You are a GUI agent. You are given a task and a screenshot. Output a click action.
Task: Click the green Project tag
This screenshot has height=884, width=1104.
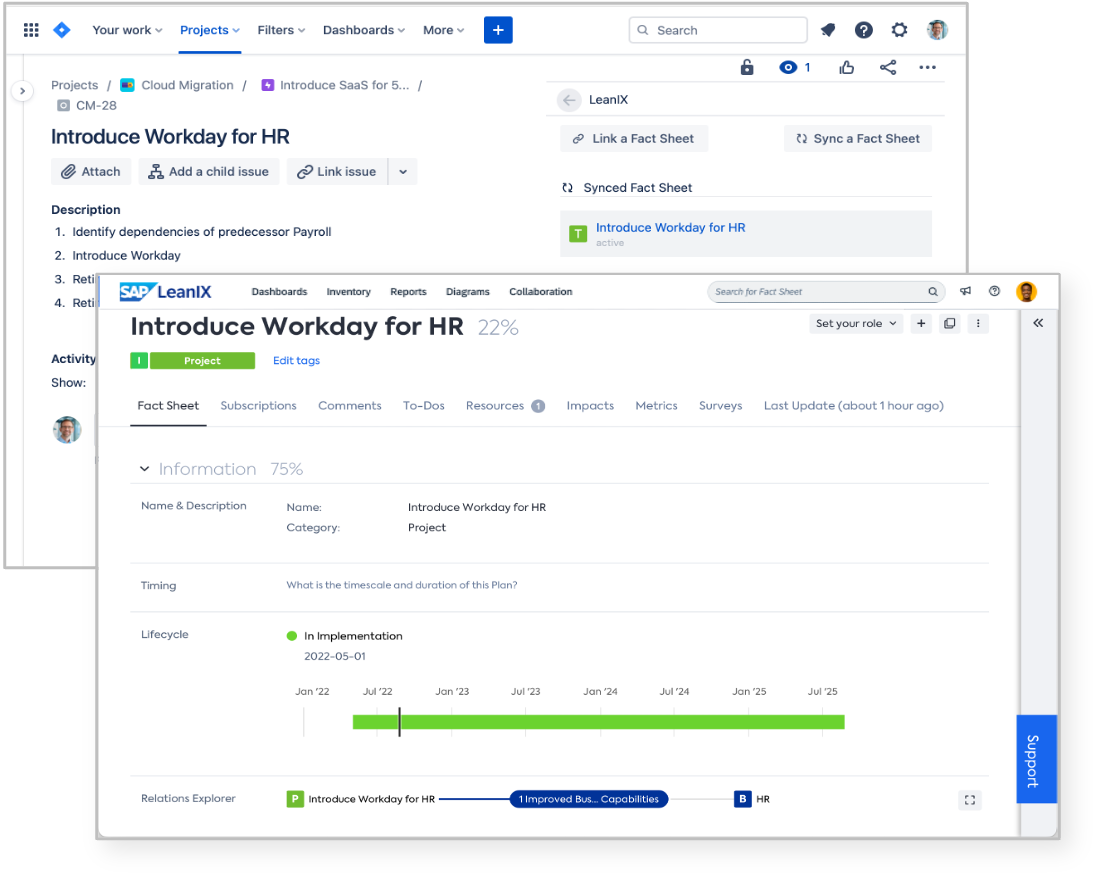(x=202, y=361)
